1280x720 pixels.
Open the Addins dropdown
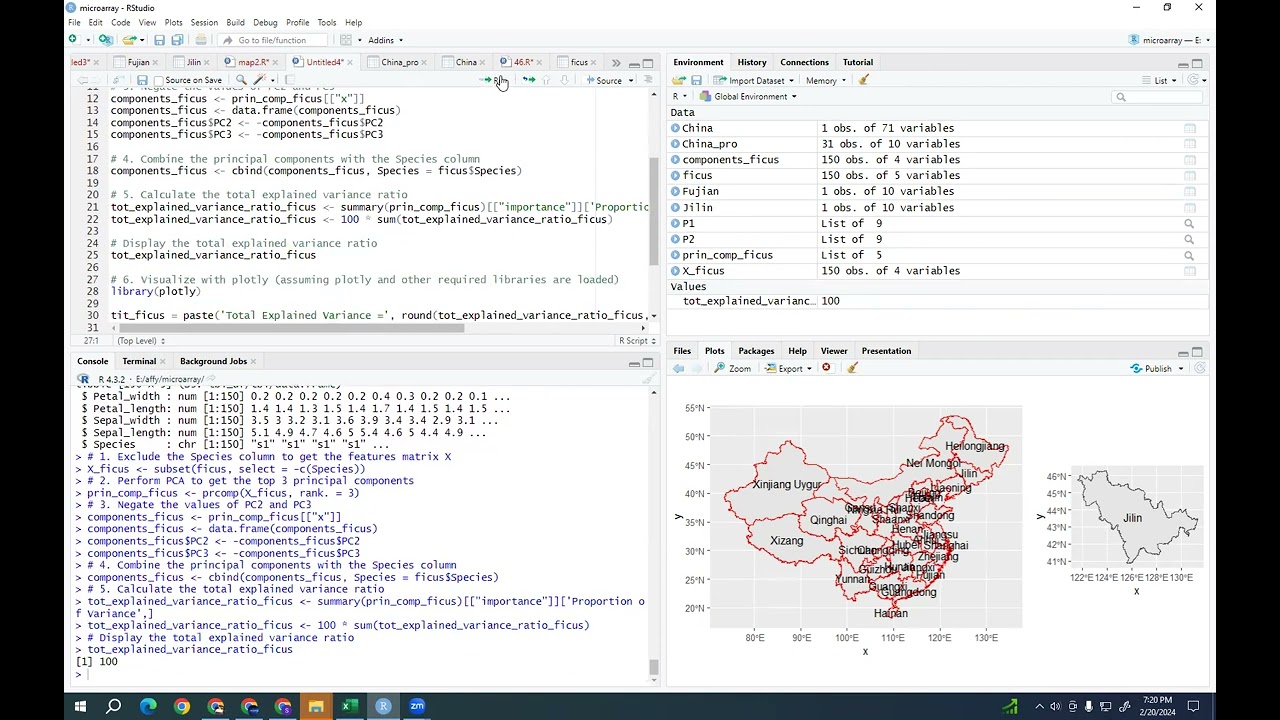coord(385,40)
